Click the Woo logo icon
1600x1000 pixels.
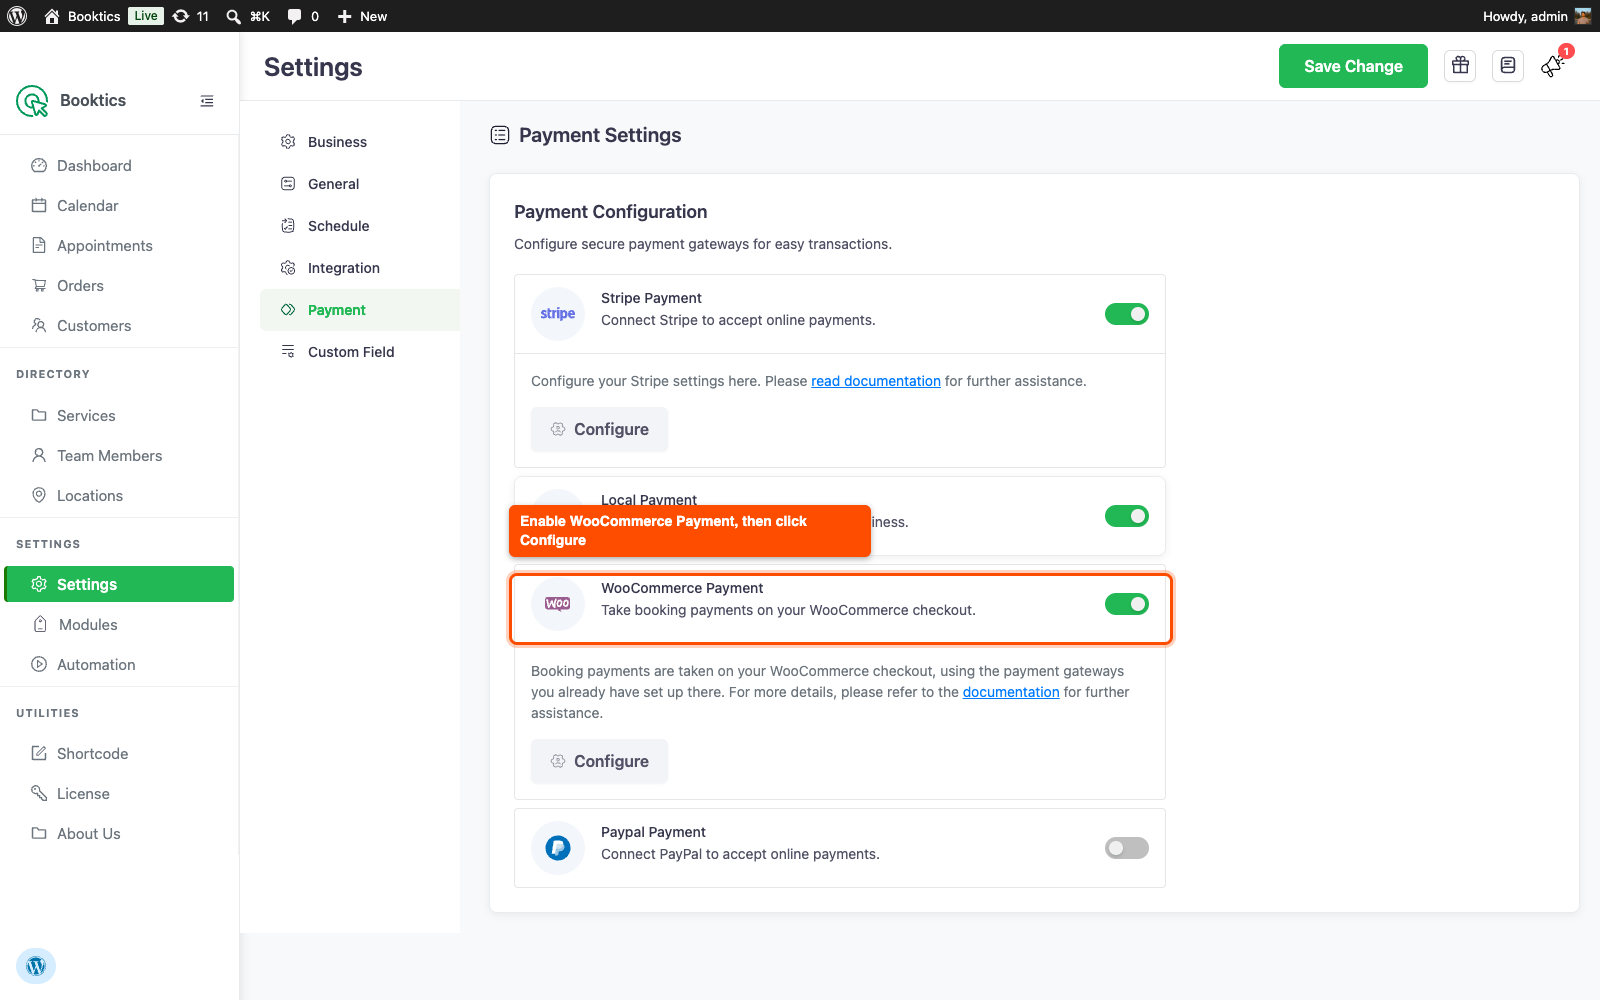pos(558,604)
